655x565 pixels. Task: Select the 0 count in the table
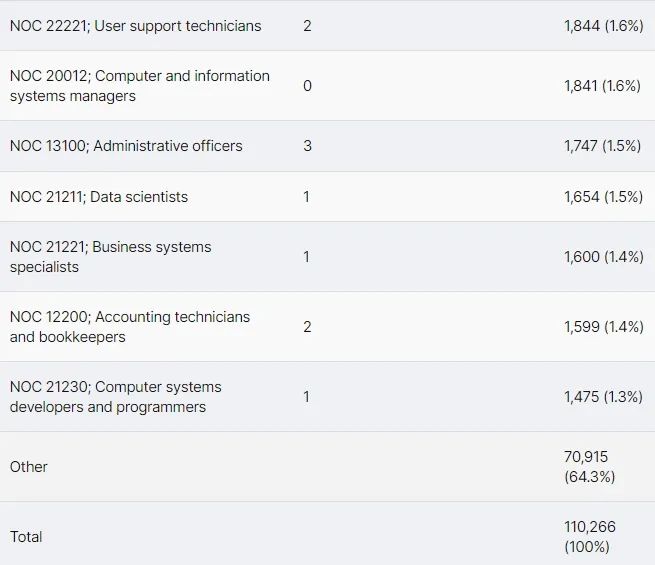[307, 86]
